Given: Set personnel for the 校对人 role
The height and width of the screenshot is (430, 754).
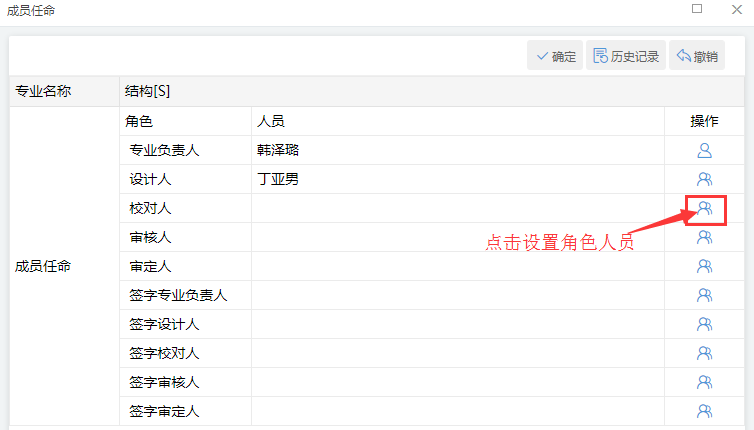Looking at the screenshot, I should point(704,209).
